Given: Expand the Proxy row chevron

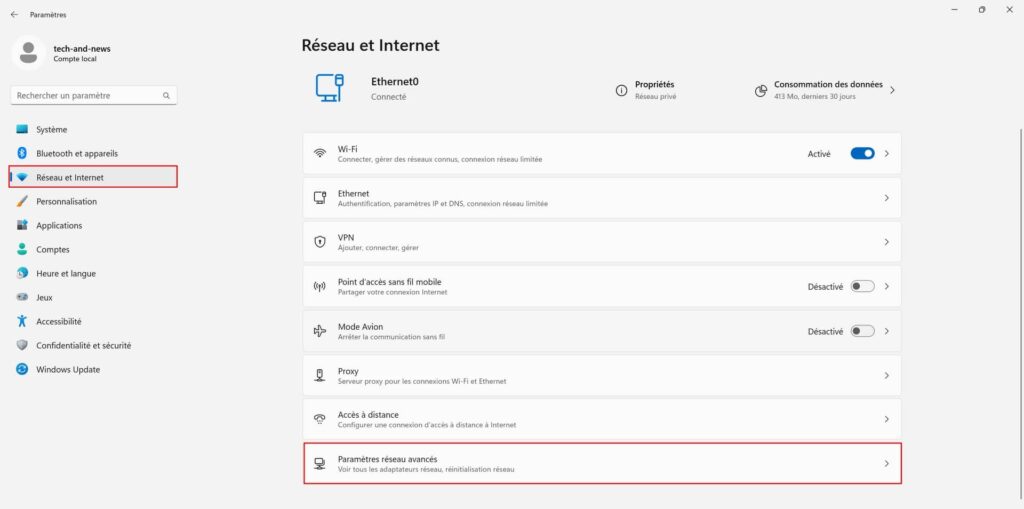Looking at the screenshot, I should tap(886, 375).
